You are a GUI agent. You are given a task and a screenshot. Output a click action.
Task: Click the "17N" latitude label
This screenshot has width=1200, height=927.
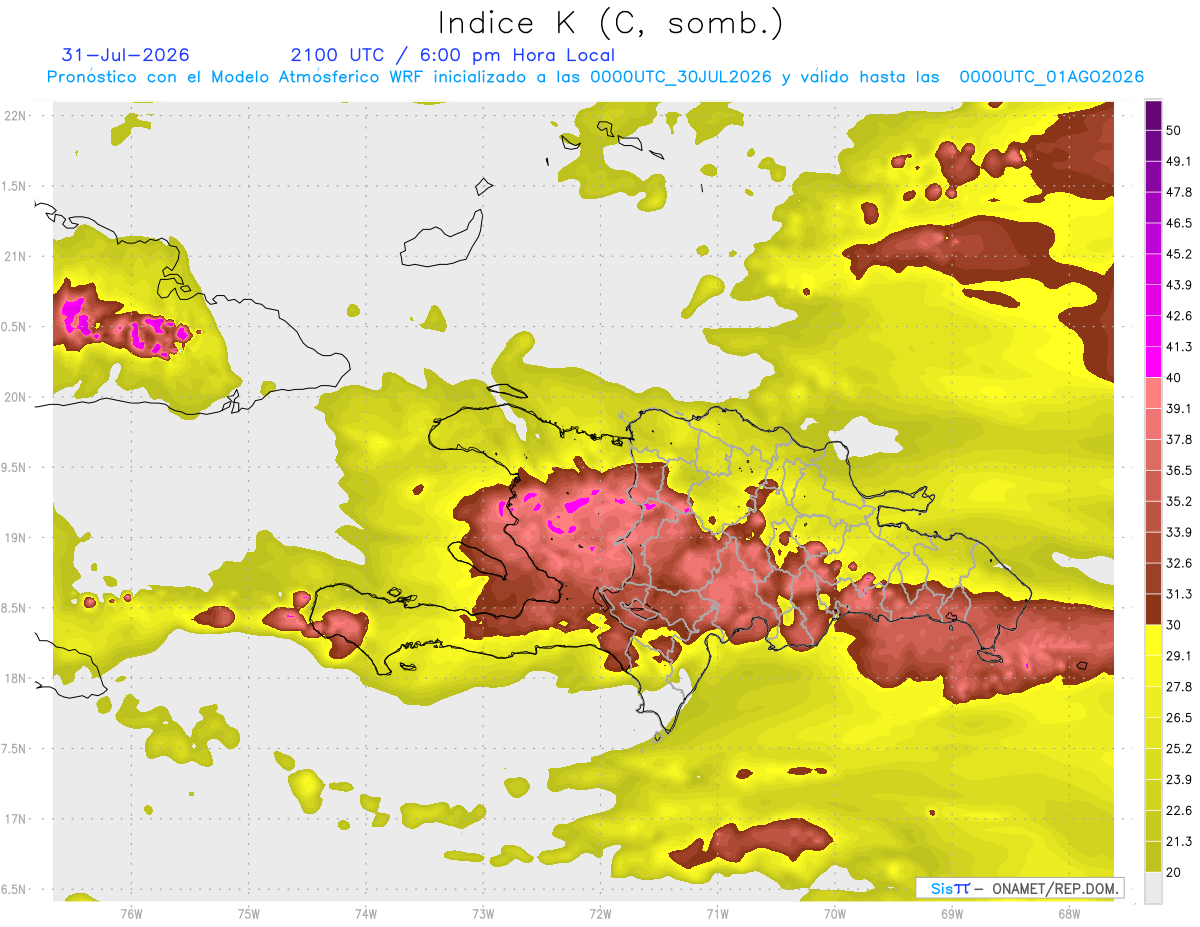coord(15,819)
